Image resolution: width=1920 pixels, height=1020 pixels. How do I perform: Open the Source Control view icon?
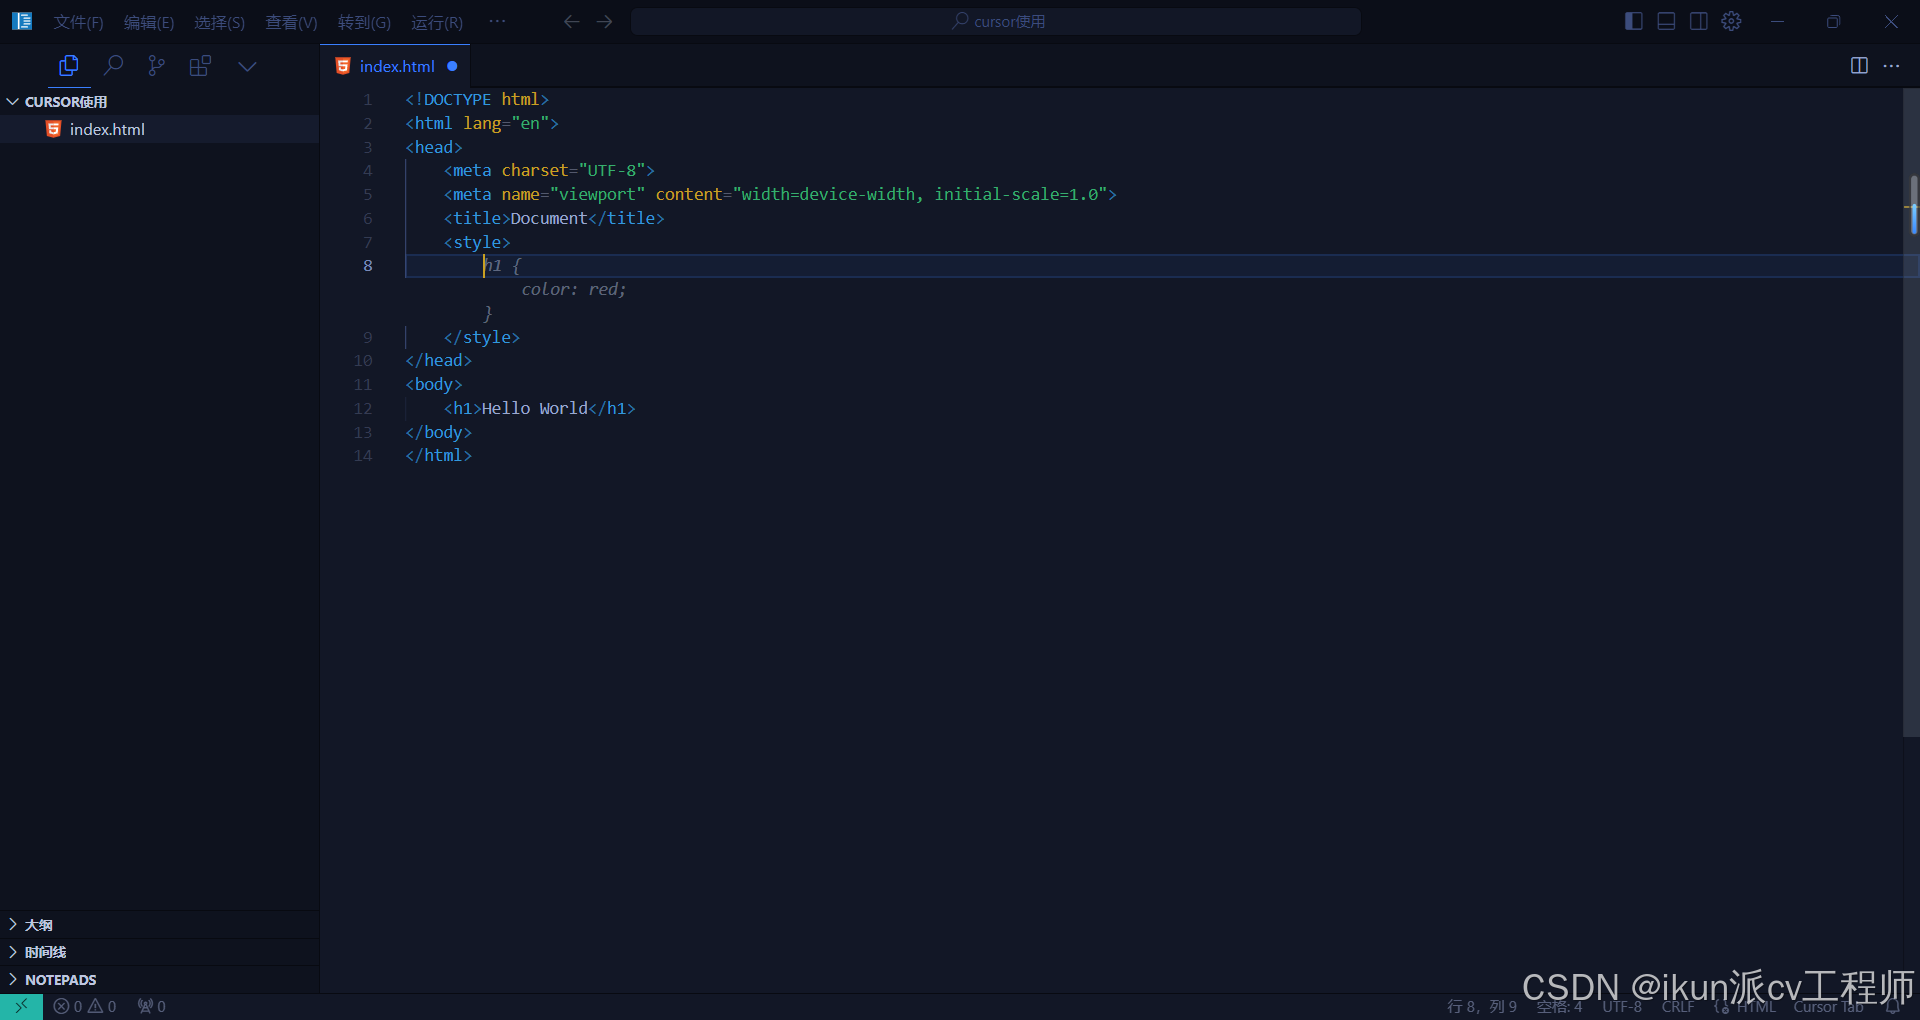click(x=156, y=66)
